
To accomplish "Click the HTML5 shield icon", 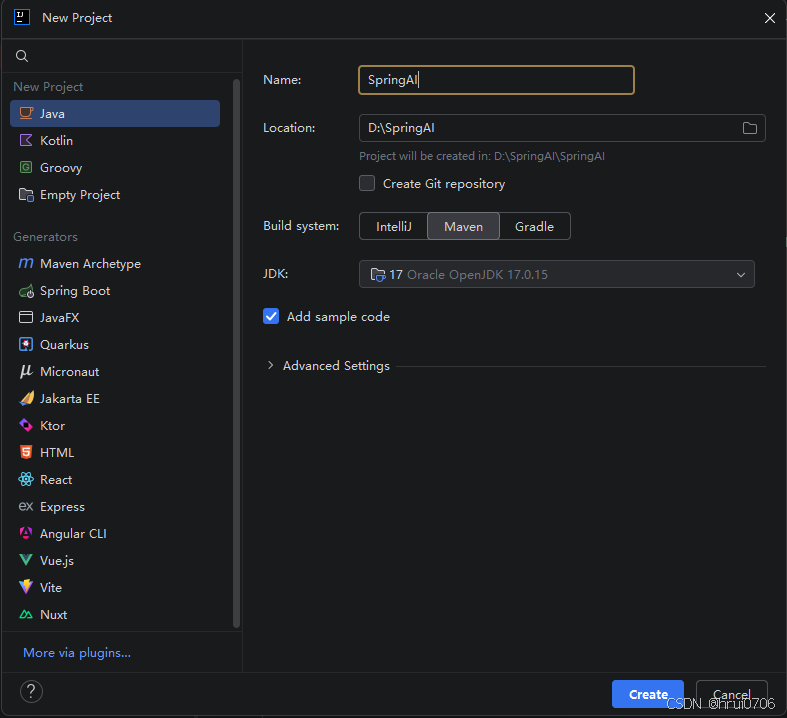I will click(26, 452).
